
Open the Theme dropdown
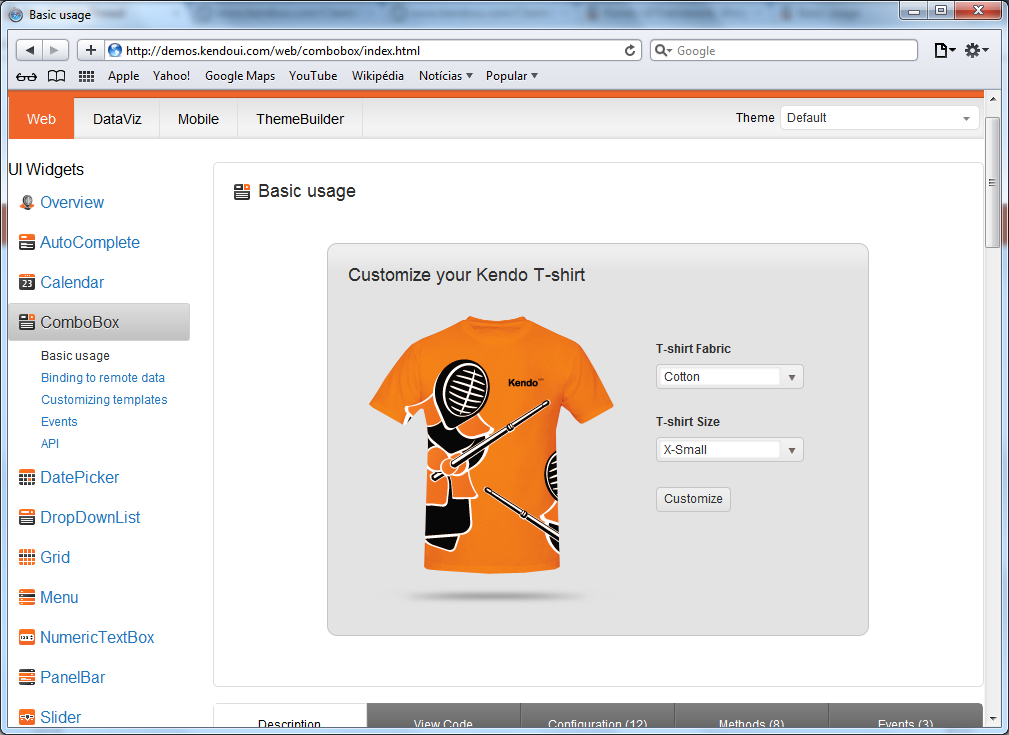pos(879,118)
